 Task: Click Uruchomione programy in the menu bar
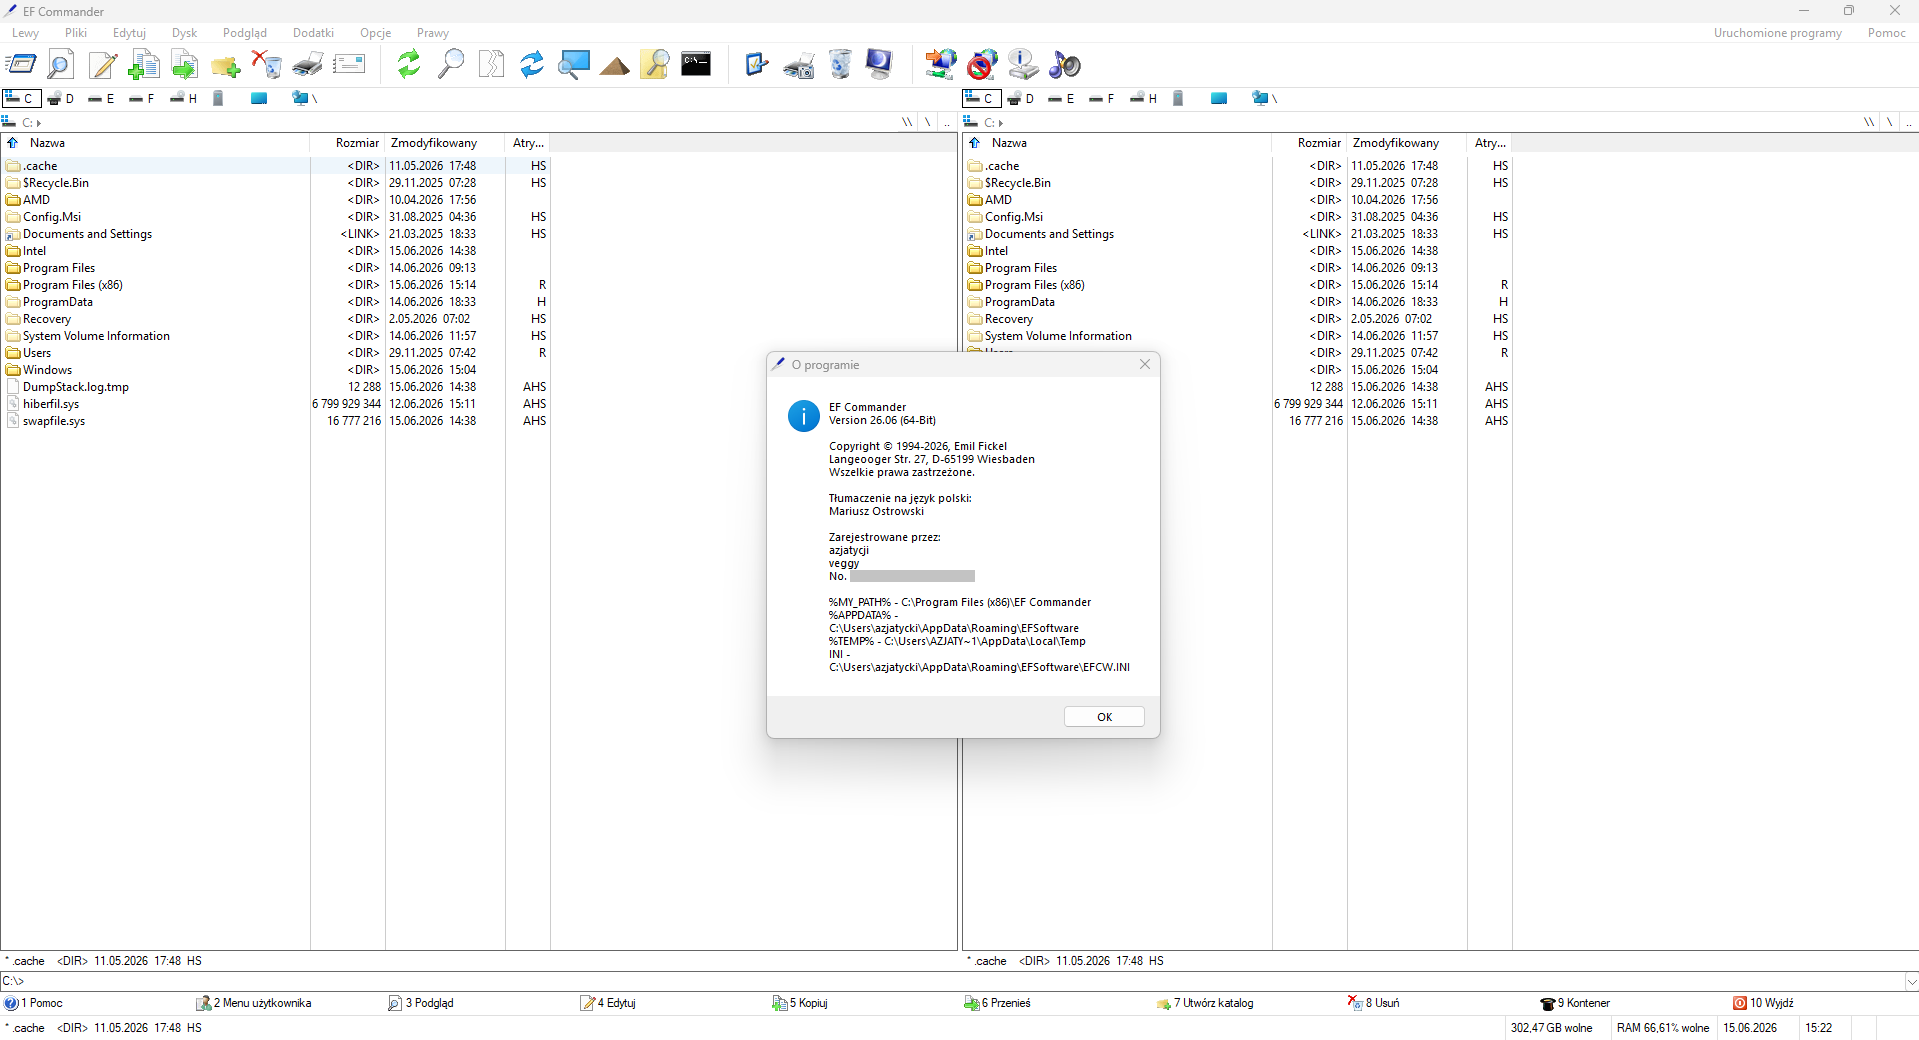pyautogui.click(x=1777, y=33)
